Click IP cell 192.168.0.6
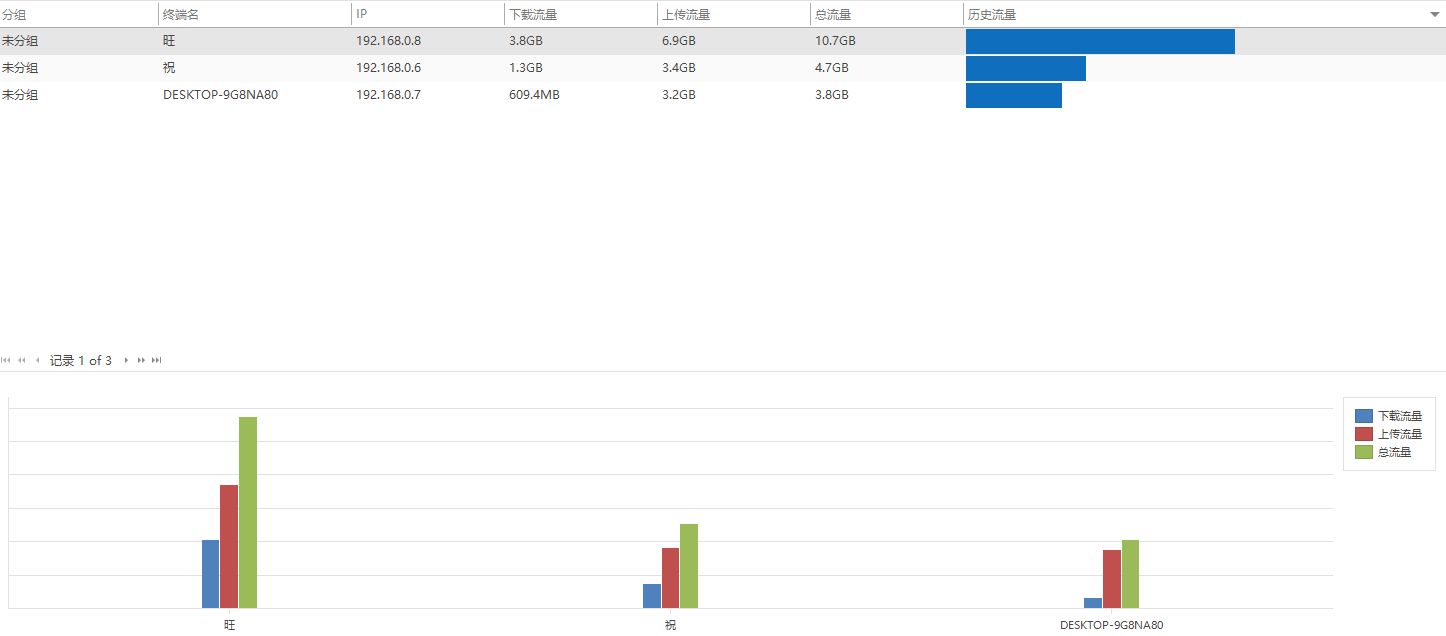This screenshot has height=636, width=1446. (428, 68)
